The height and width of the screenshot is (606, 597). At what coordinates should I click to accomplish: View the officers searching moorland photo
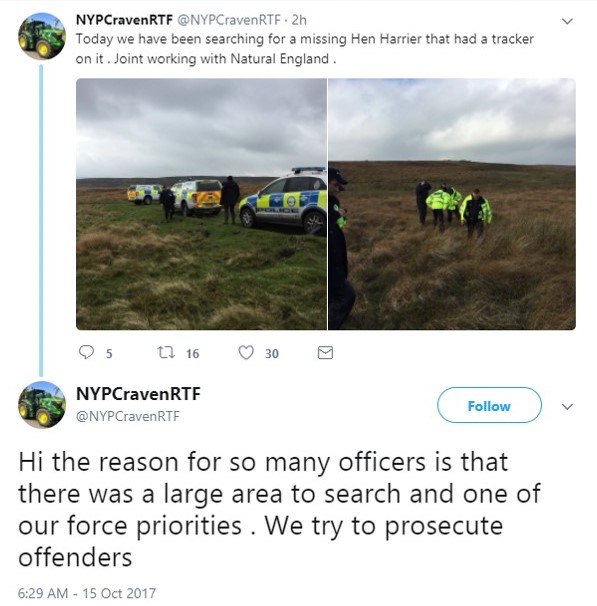452,204
